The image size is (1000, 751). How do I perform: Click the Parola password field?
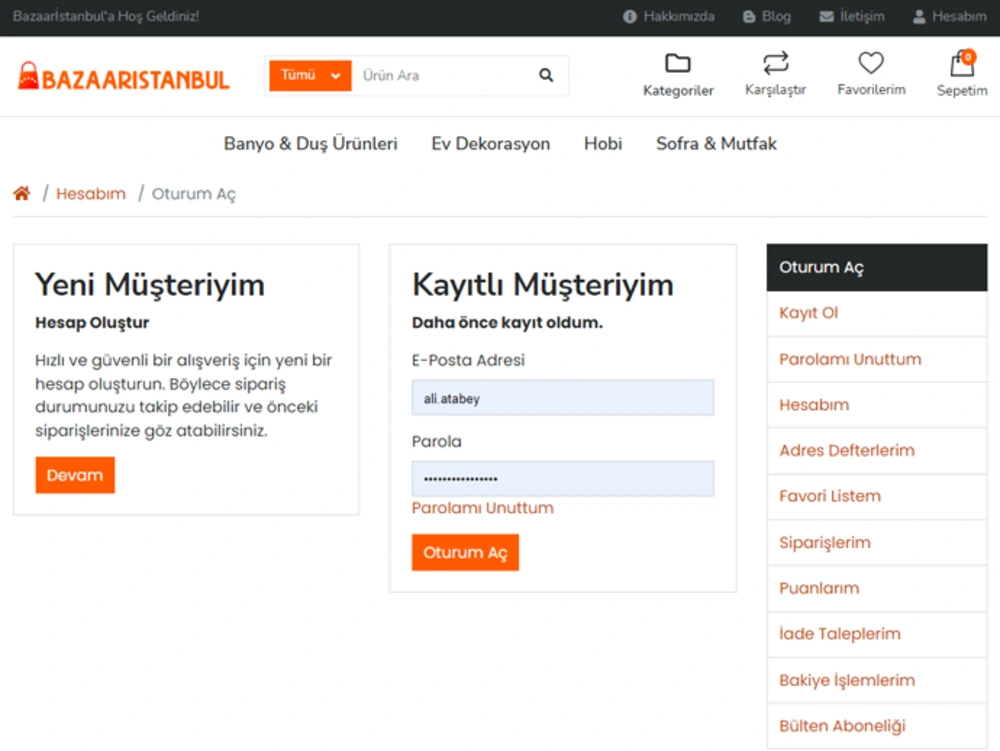562,479
